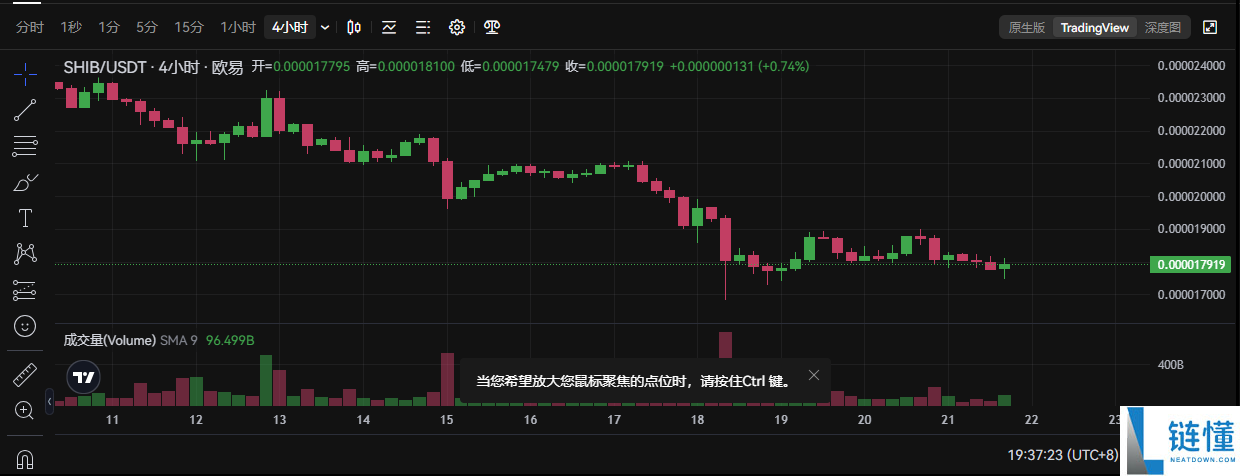Viewport: 1240px width, 476px height.
Task: Click the current price label 0.000017919
Action: pyautogui.click(x=1190, y=265)
